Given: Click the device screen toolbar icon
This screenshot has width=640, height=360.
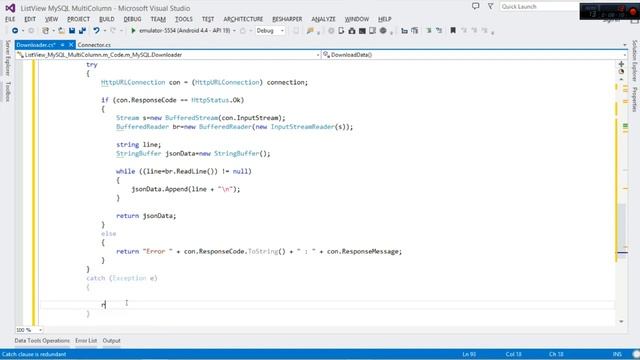Looking at the screenshot, I should (x=372, y=31).
